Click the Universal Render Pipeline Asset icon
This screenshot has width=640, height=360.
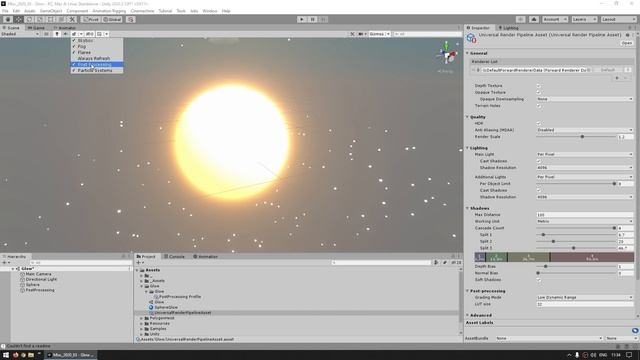471,38
